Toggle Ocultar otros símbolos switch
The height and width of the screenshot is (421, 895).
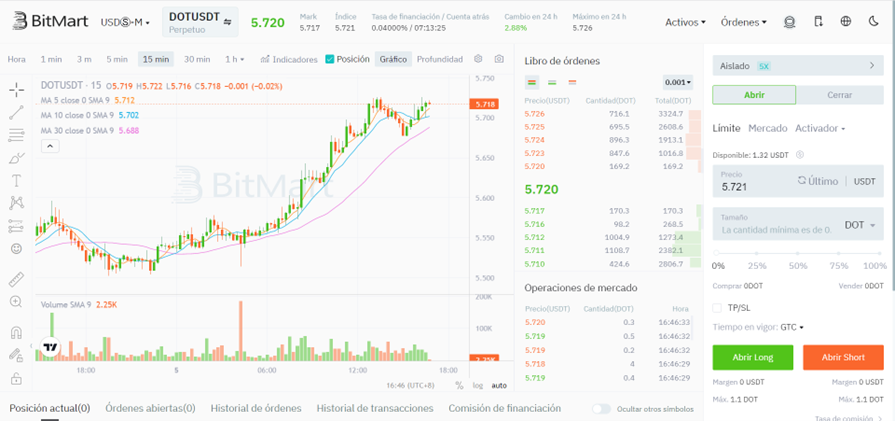(x=601, y=408)
